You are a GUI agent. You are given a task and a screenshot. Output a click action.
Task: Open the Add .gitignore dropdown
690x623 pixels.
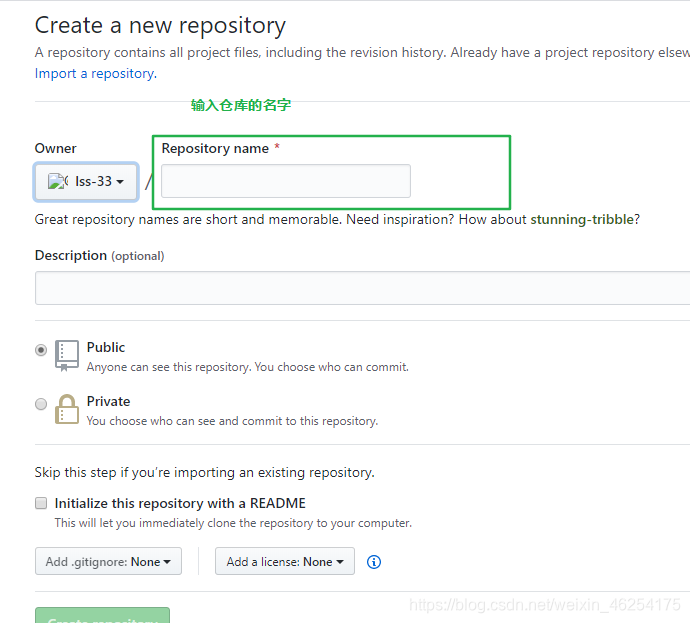click(x=108, y=561)
